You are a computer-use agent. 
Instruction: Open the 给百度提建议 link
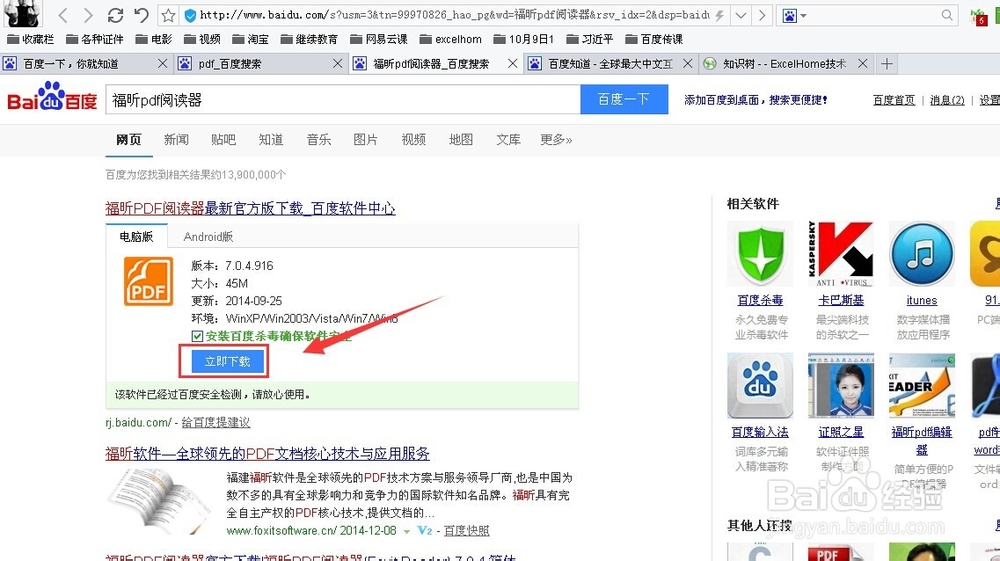[216, 423]
